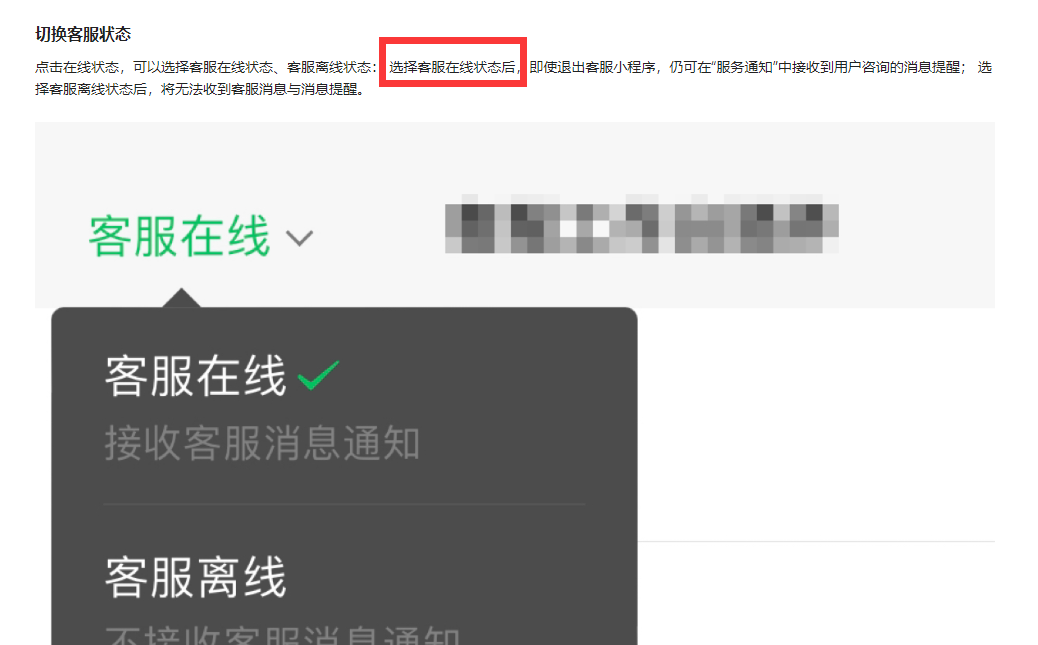Click the green checkmark beside 客服在线
This screenshot has width=1038, height=645.
point(318,375)
